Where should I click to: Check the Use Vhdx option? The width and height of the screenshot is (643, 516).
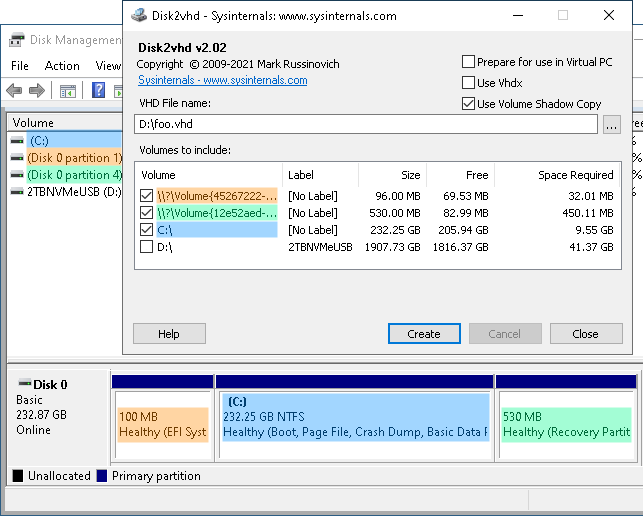468,83
